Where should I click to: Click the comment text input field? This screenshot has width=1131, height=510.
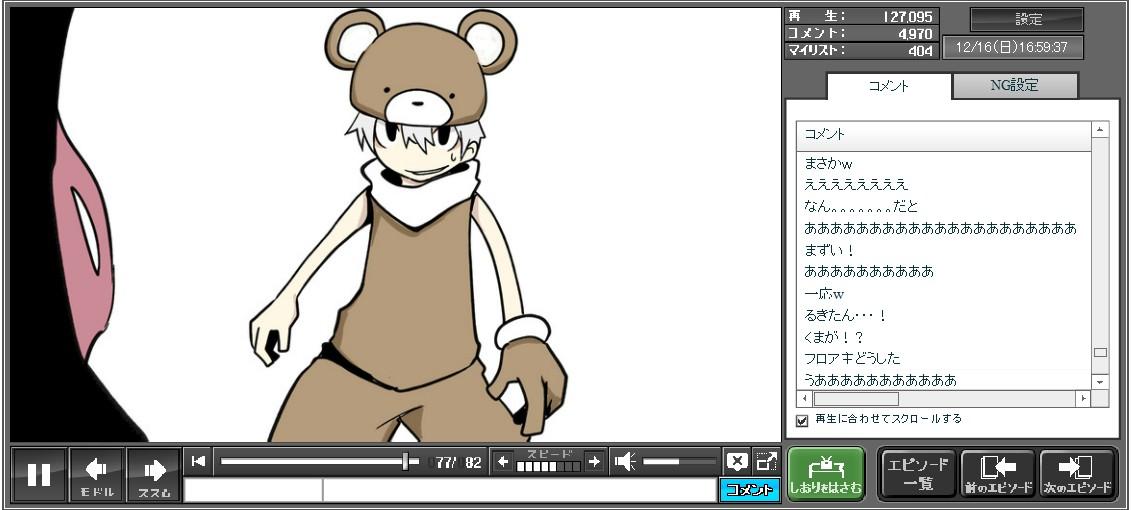click(518, 490)
